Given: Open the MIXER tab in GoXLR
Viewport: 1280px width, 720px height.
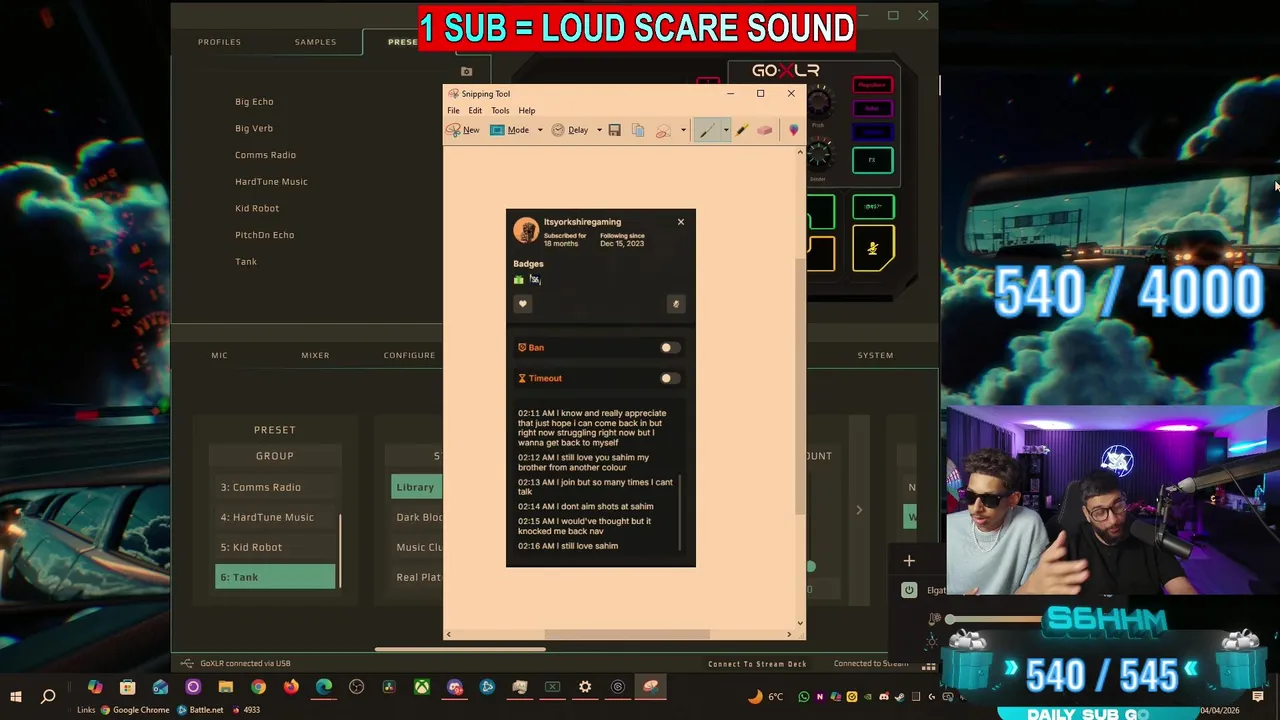Looking at the screenshot, I should (315, 355).
